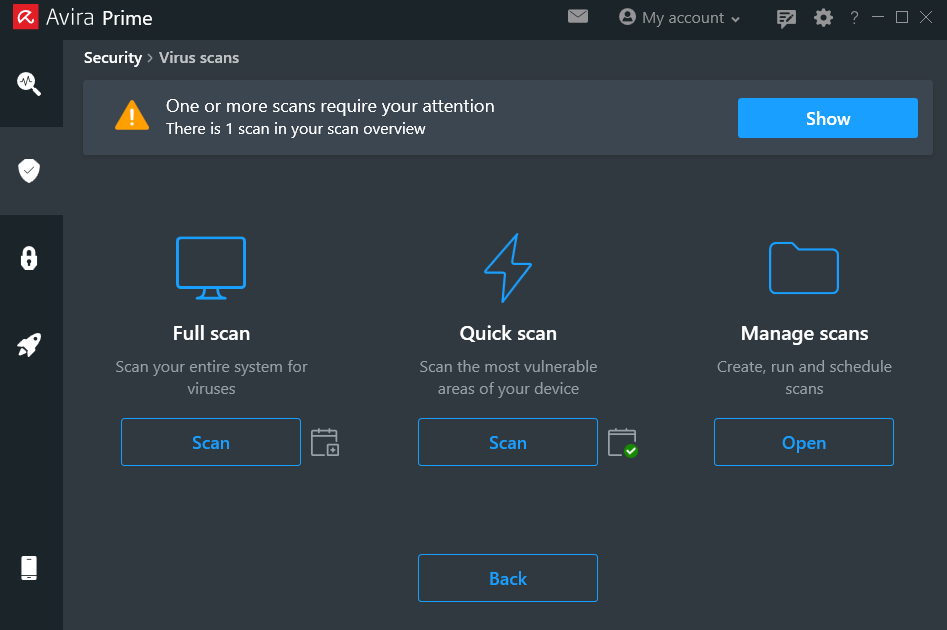Open the help question mark
The width and height of the screenshot is (947, 630).
pos(854,18)
